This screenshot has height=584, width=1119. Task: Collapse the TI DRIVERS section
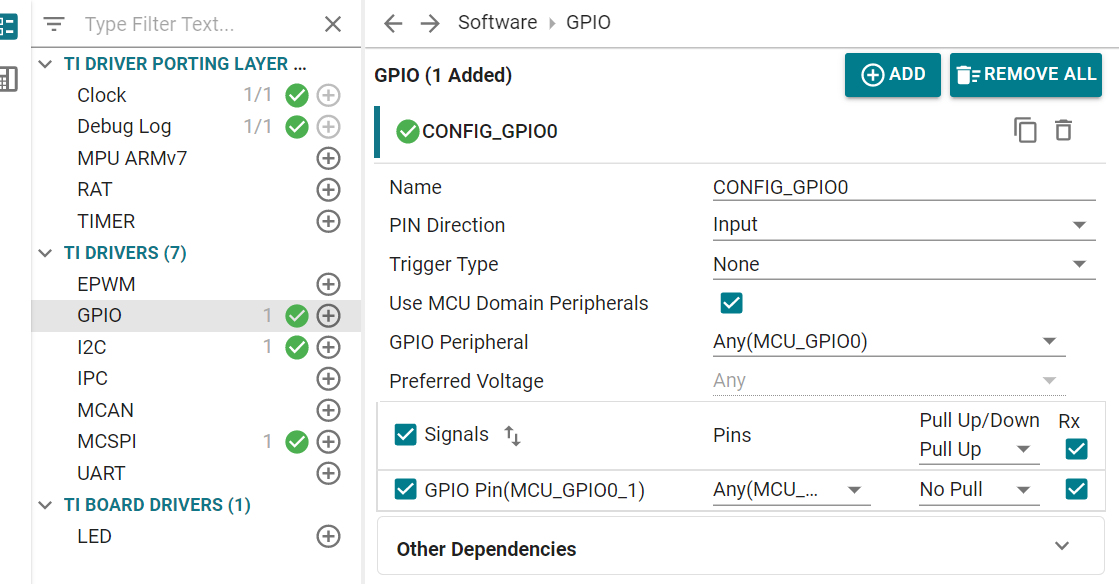[44, 253]
